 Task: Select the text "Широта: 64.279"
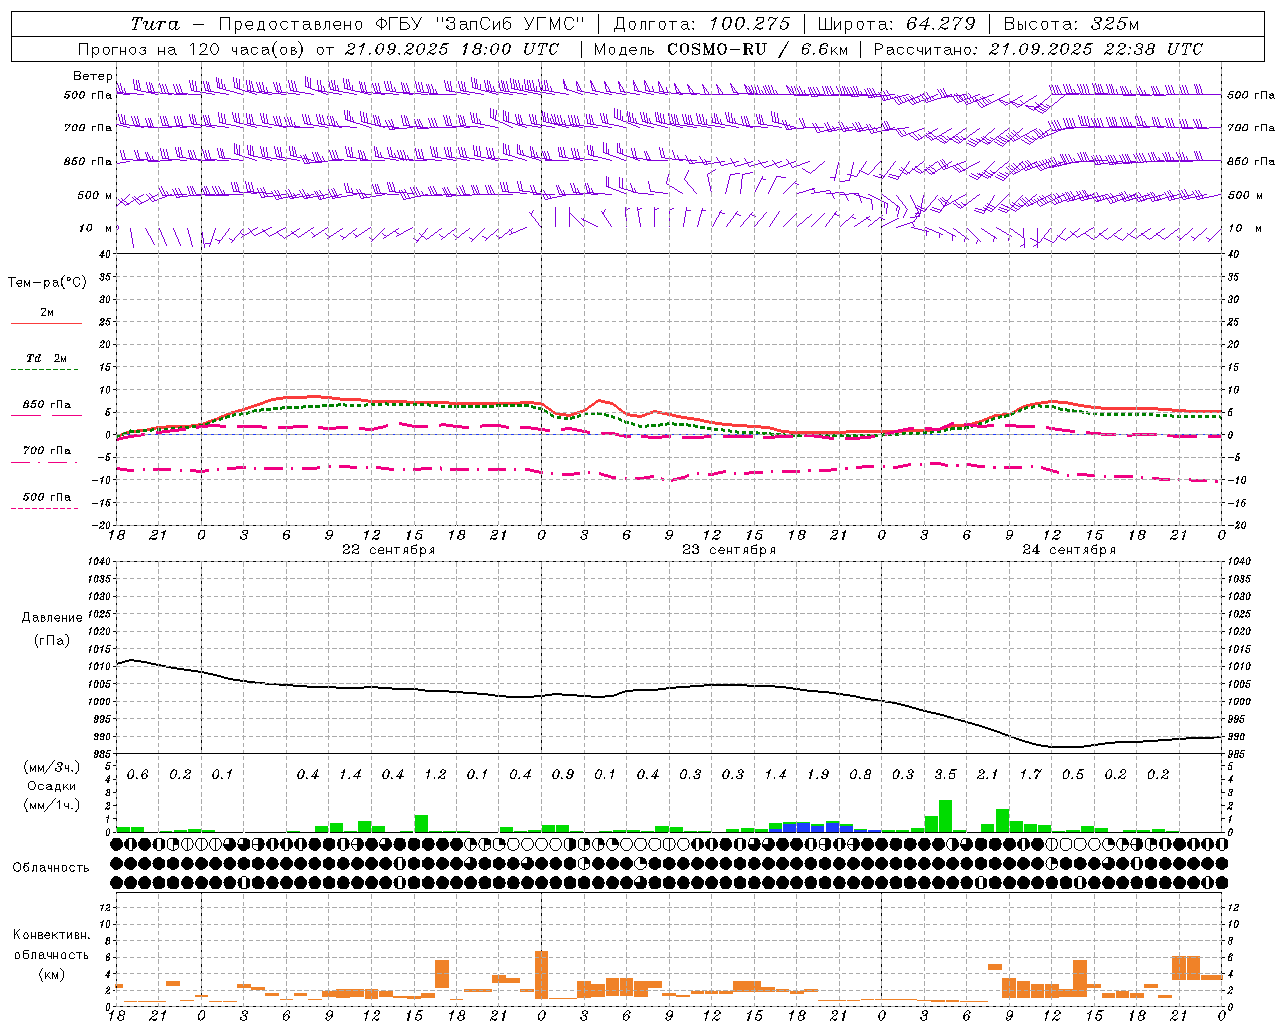coord(897,24)
